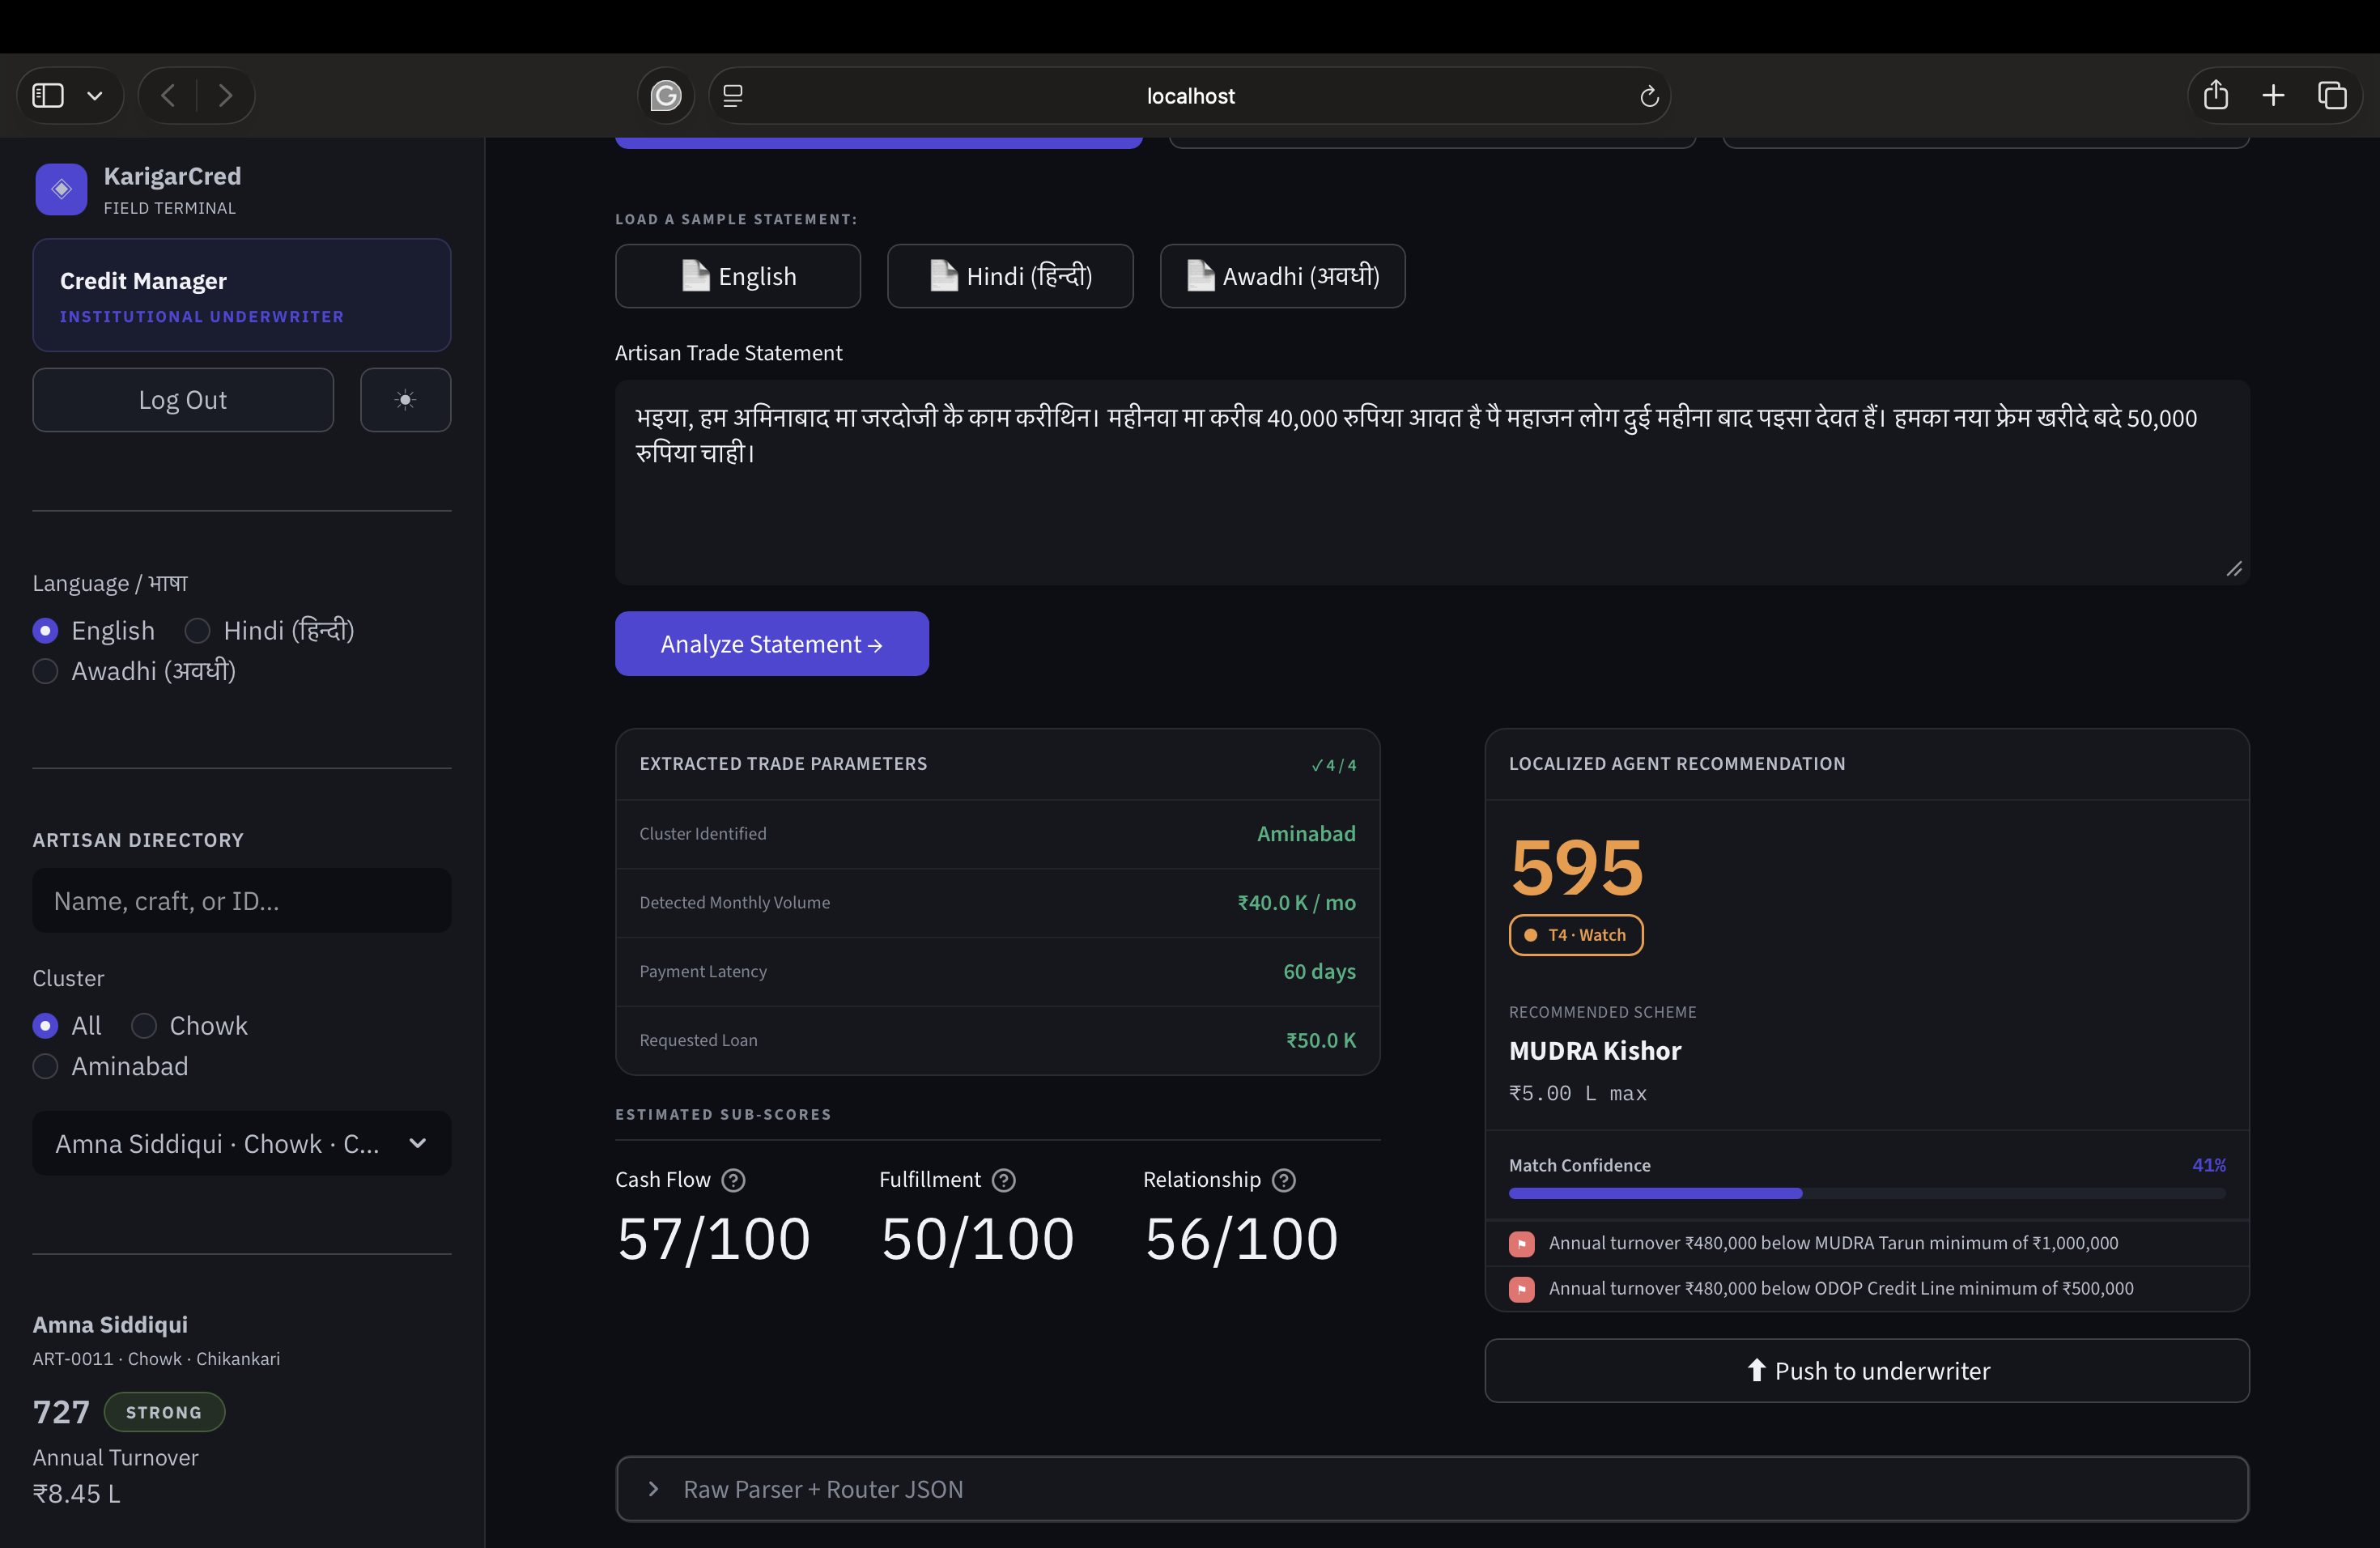Screen dimensions: 2380x1548
Task: Open the Amna Siddiqui artisan dropdown
Action: pyautogui.click(x=241, y=1143)
